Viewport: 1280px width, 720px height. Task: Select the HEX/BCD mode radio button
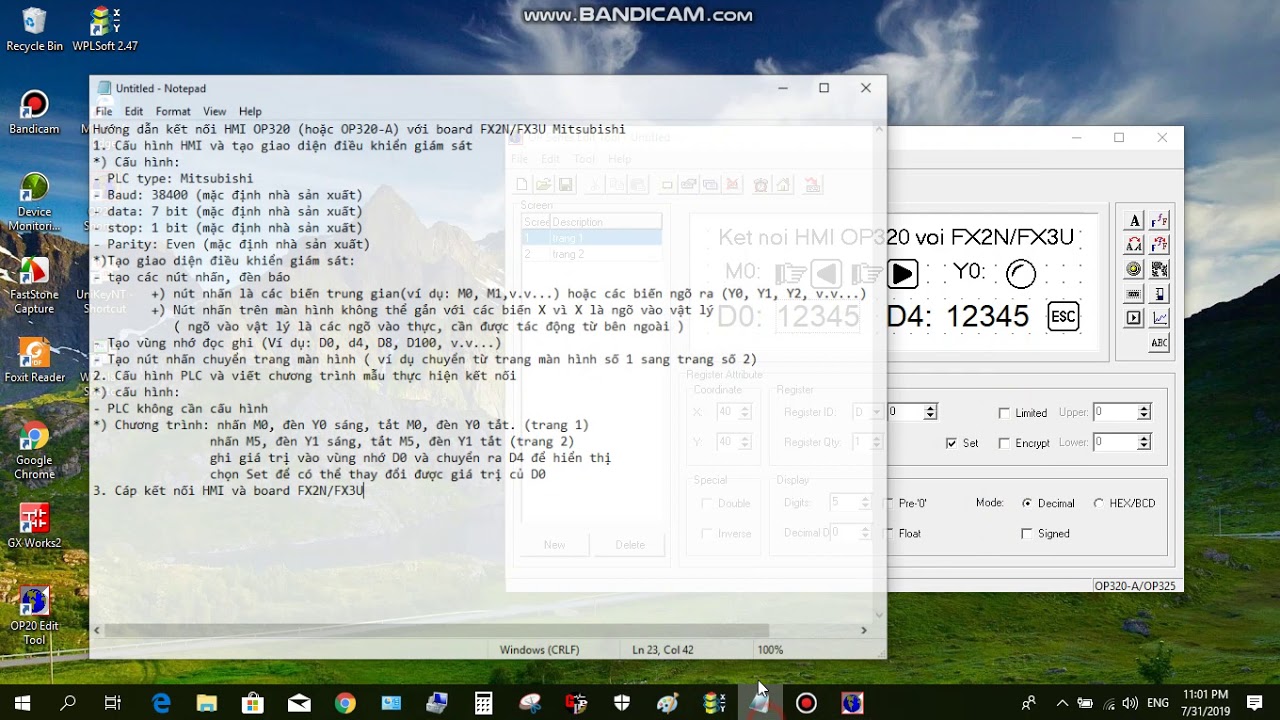click(x=1099, y=504)
